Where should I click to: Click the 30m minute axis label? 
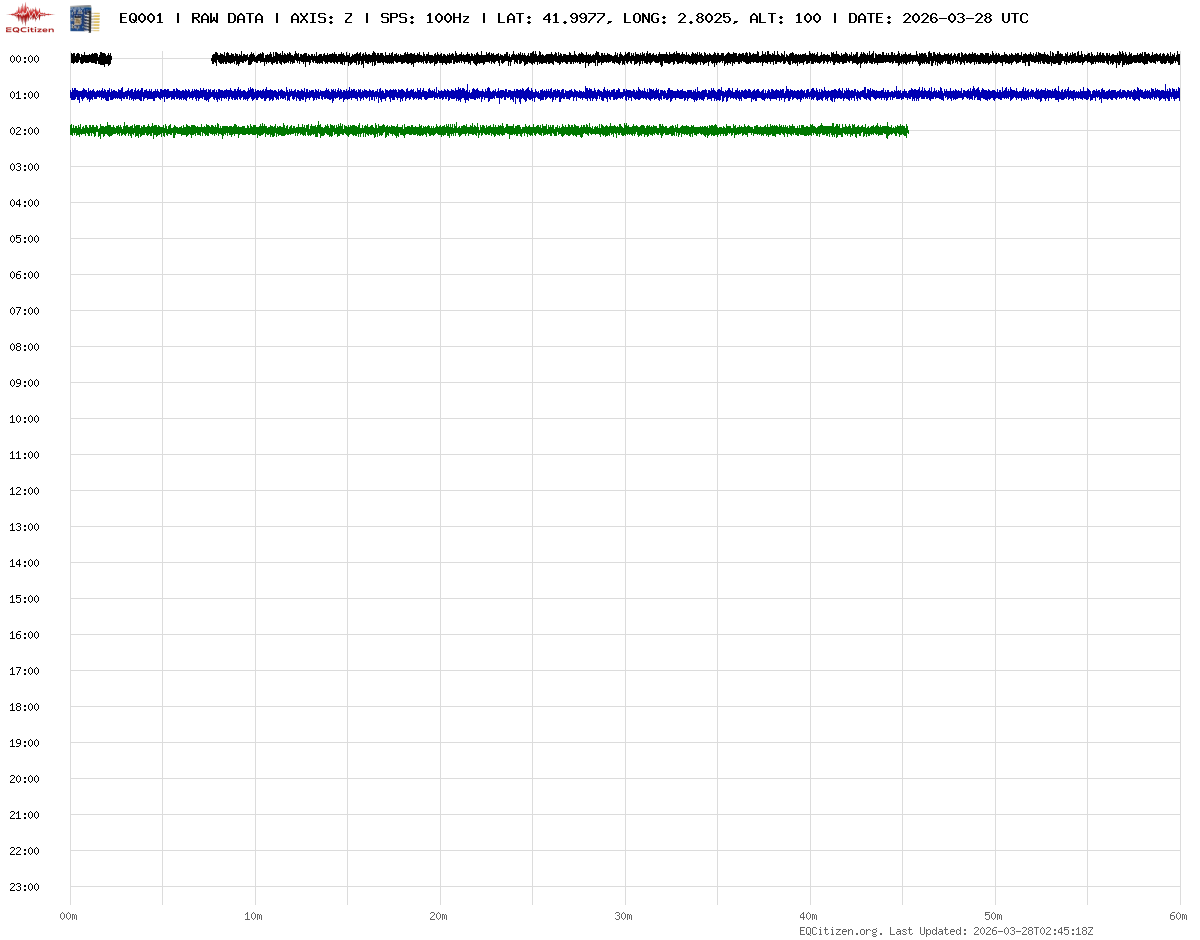pos(624,916)
